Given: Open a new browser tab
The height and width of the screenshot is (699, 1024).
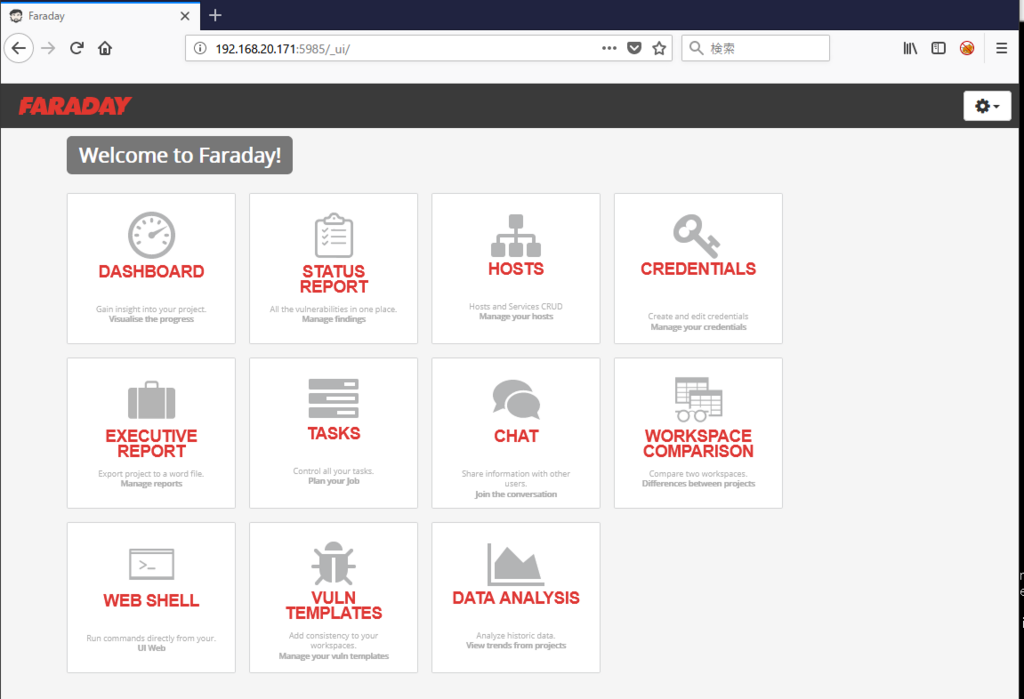Looking at the screenshot, I should click(216, 15).
